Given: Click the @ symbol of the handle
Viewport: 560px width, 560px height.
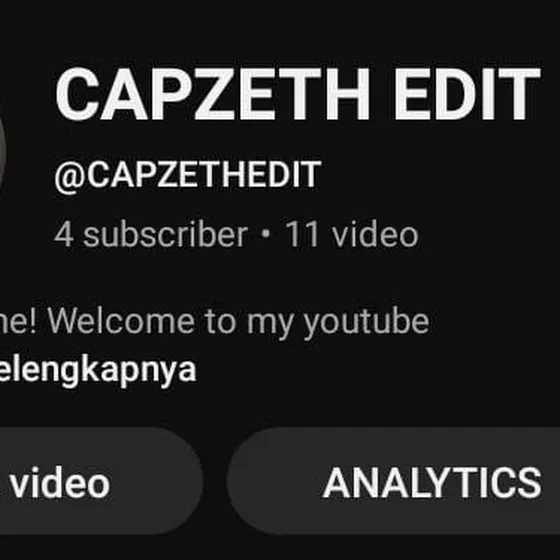Looking at the screenshot, I should [70, 177].
